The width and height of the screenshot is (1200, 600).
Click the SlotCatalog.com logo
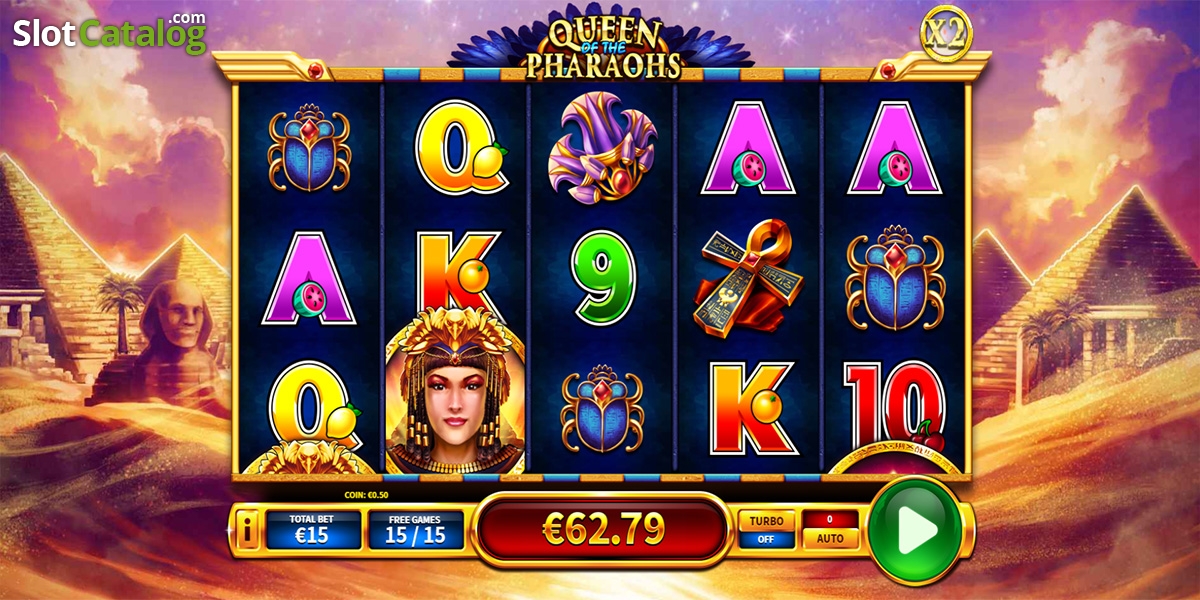(x=110, y=33)
